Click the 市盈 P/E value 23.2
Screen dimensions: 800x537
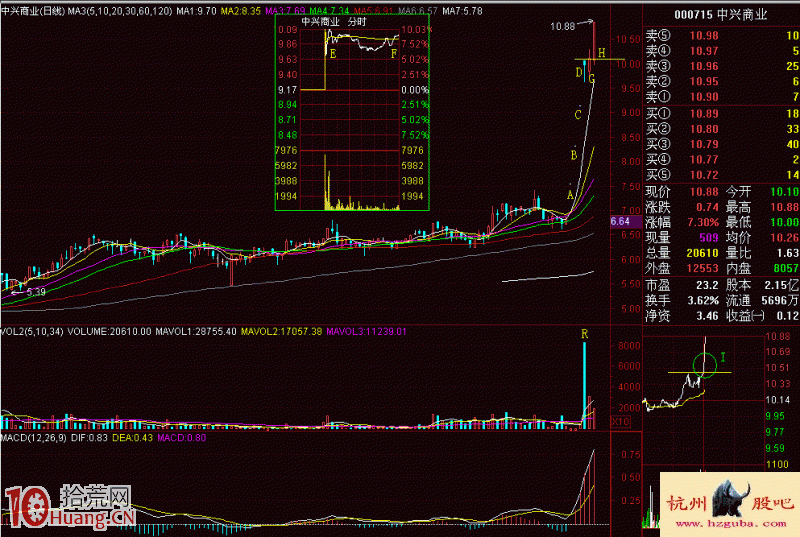(707, 285)
